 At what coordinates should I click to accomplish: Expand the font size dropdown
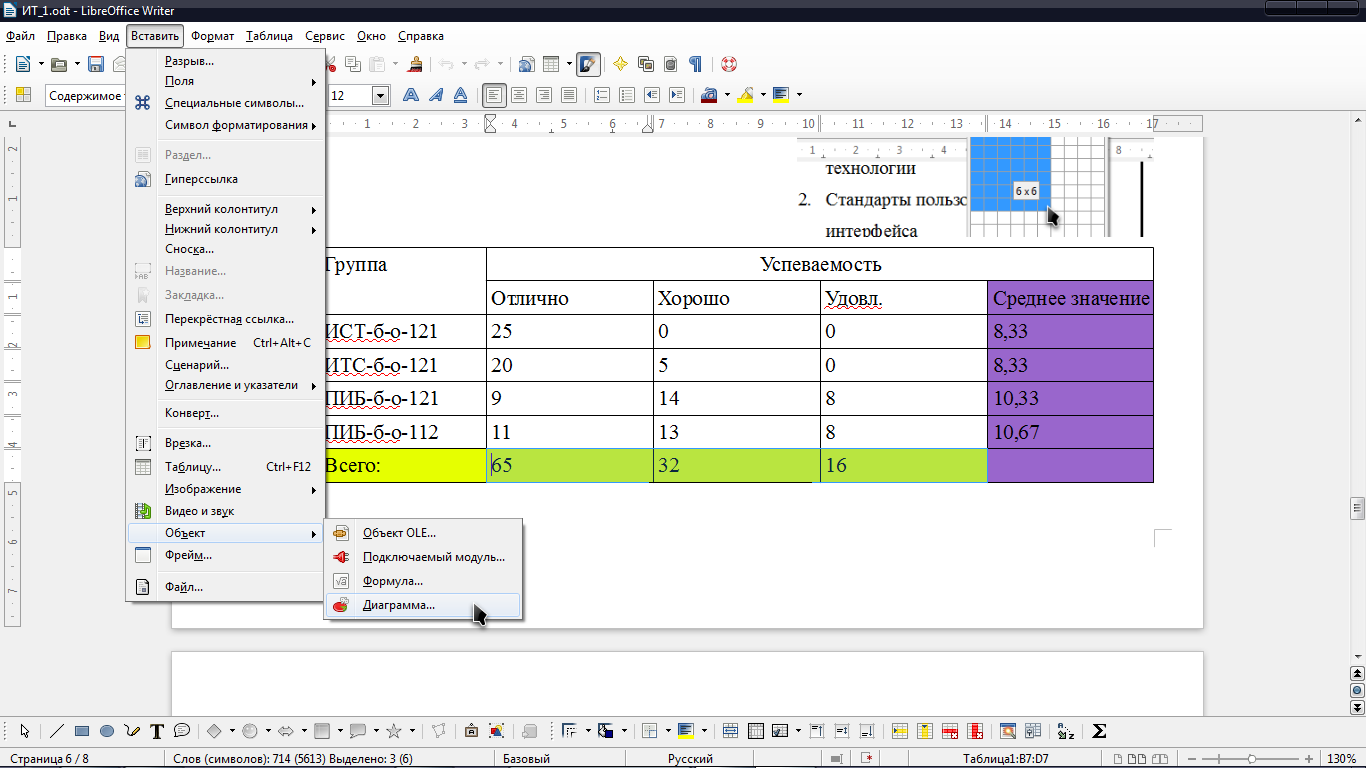click(380, 96)
